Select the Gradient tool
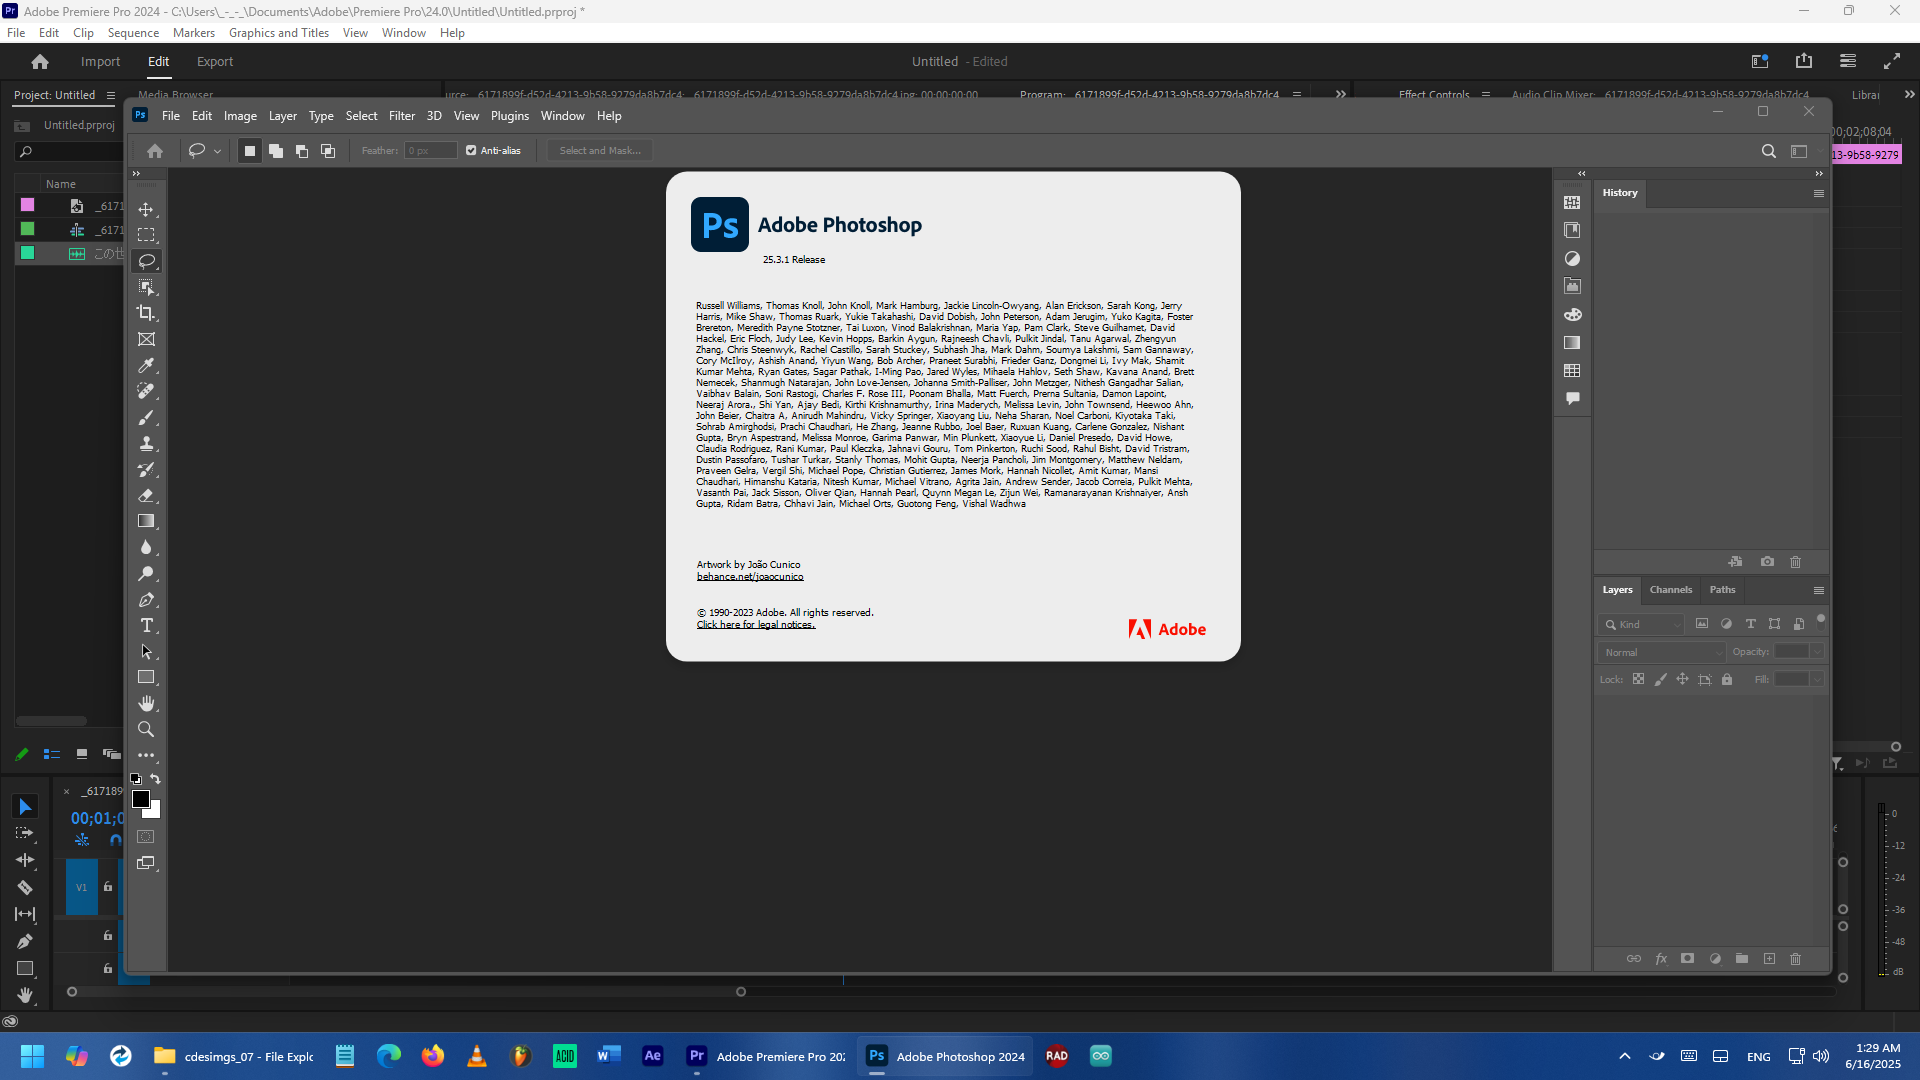 146,521
